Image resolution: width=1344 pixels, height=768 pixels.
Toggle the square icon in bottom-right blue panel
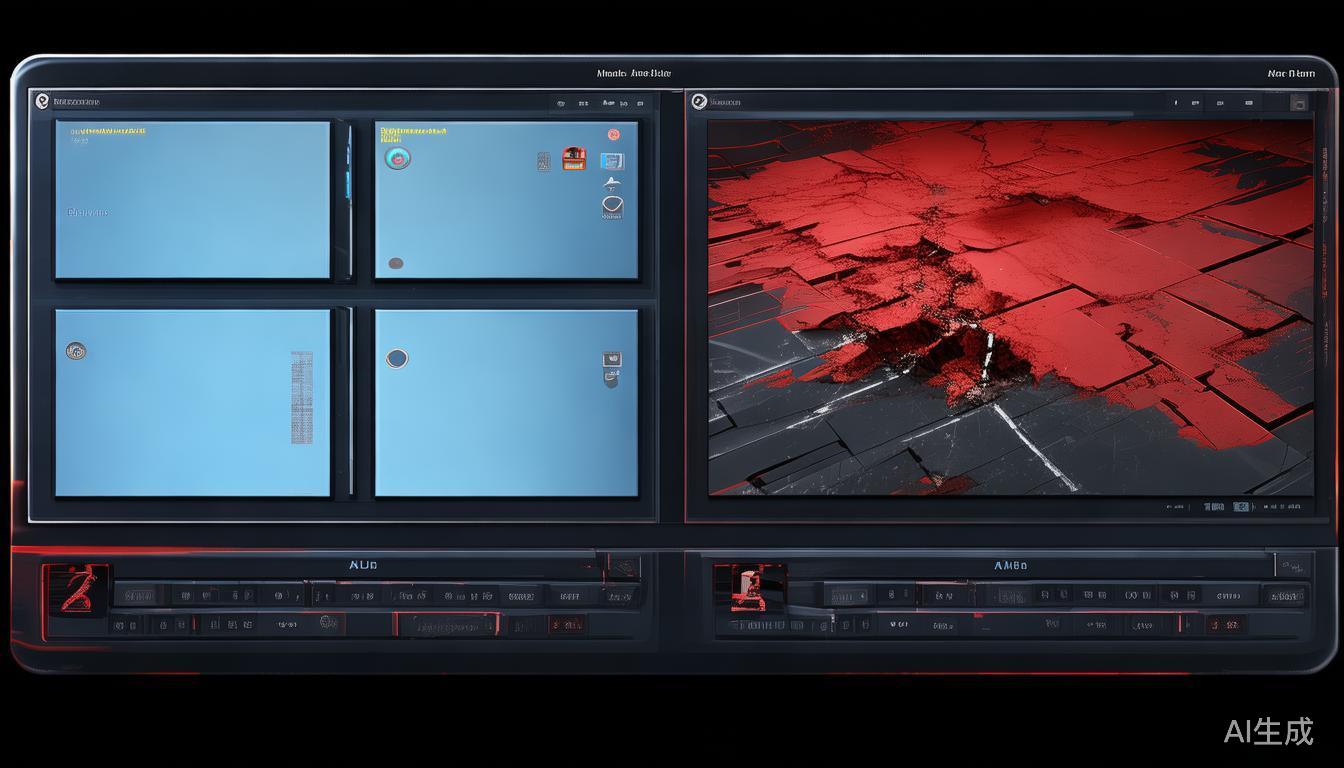click(x=612, y=360)
